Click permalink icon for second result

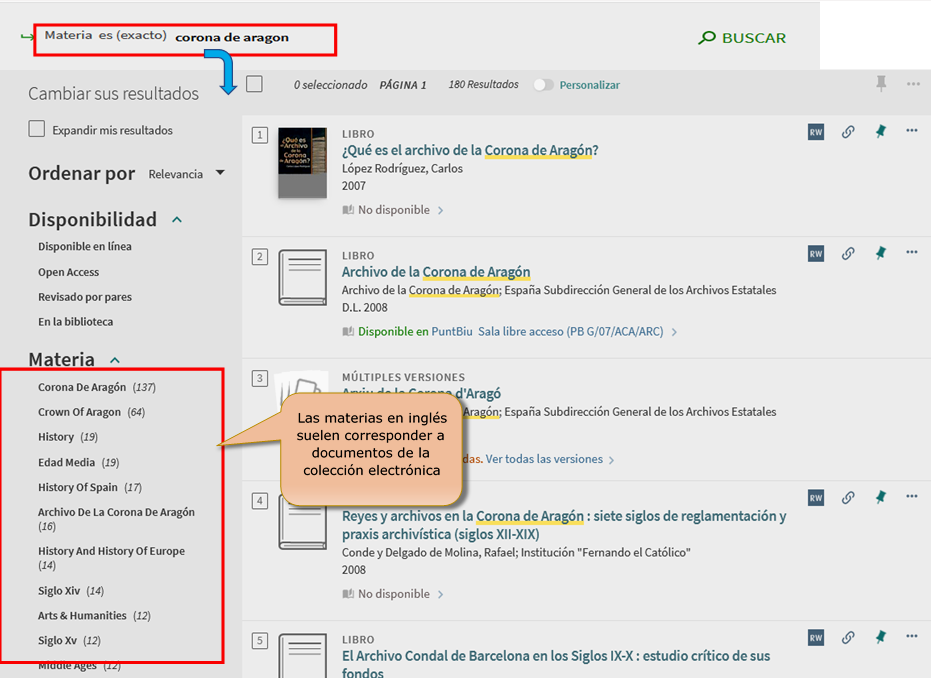(848, 254)
